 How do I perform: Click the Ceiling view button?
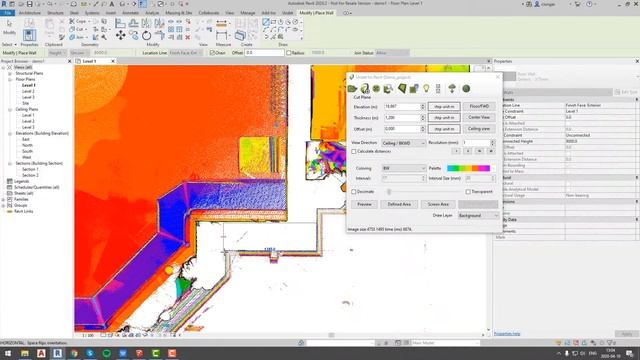point(479,129)
